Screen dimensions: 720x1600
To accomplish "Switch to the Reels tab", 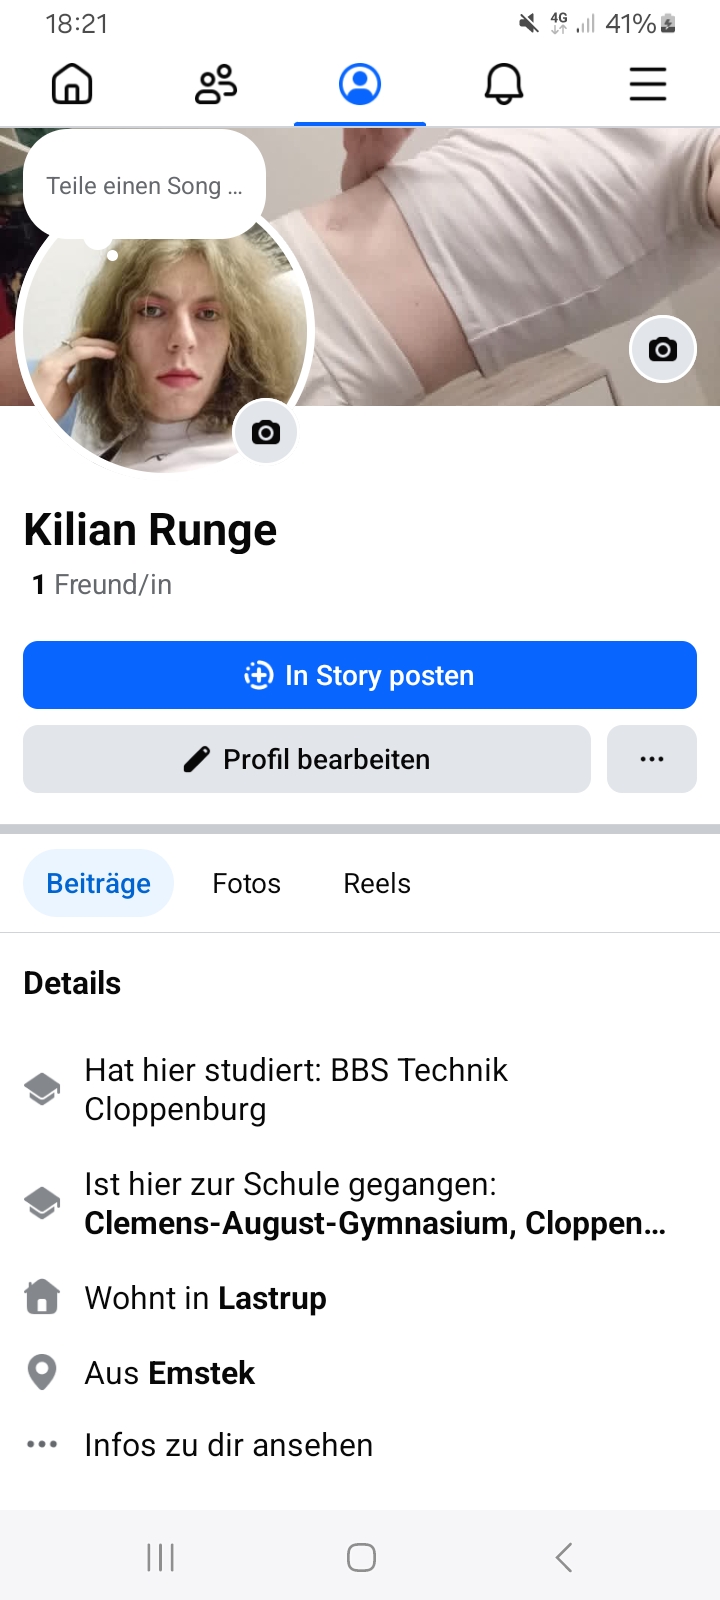I will (377, 884).
